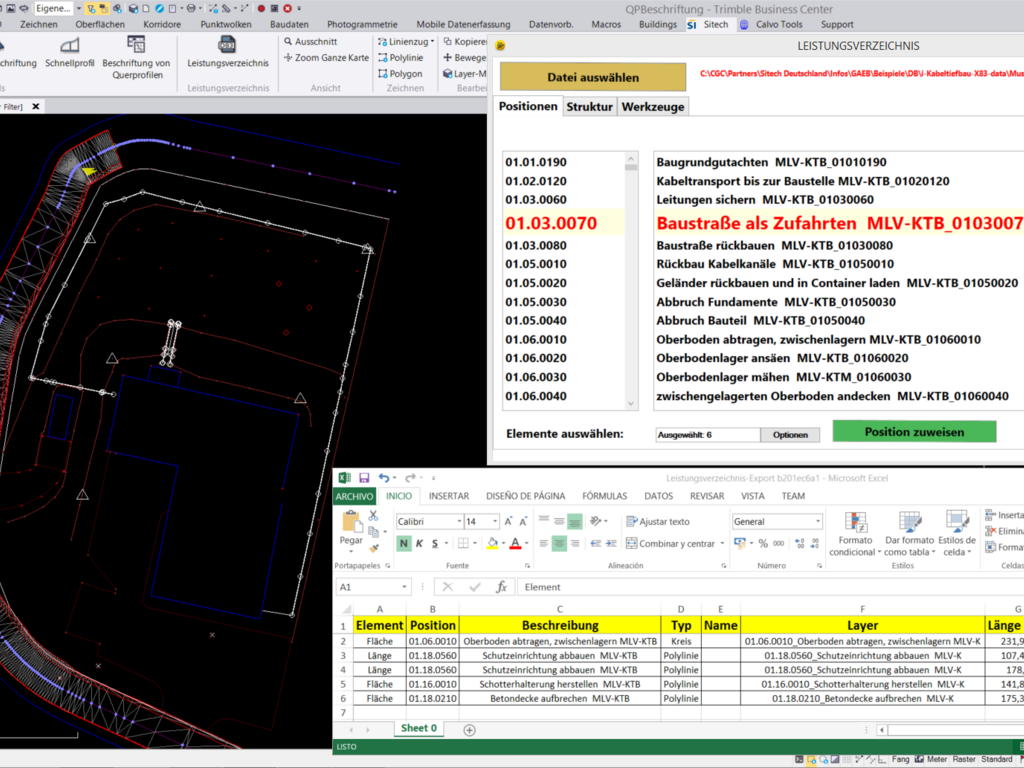Select Sheet 0 tab
Image resolution: width=1024 pixels, height=768 pixels.
coord(419,728)
